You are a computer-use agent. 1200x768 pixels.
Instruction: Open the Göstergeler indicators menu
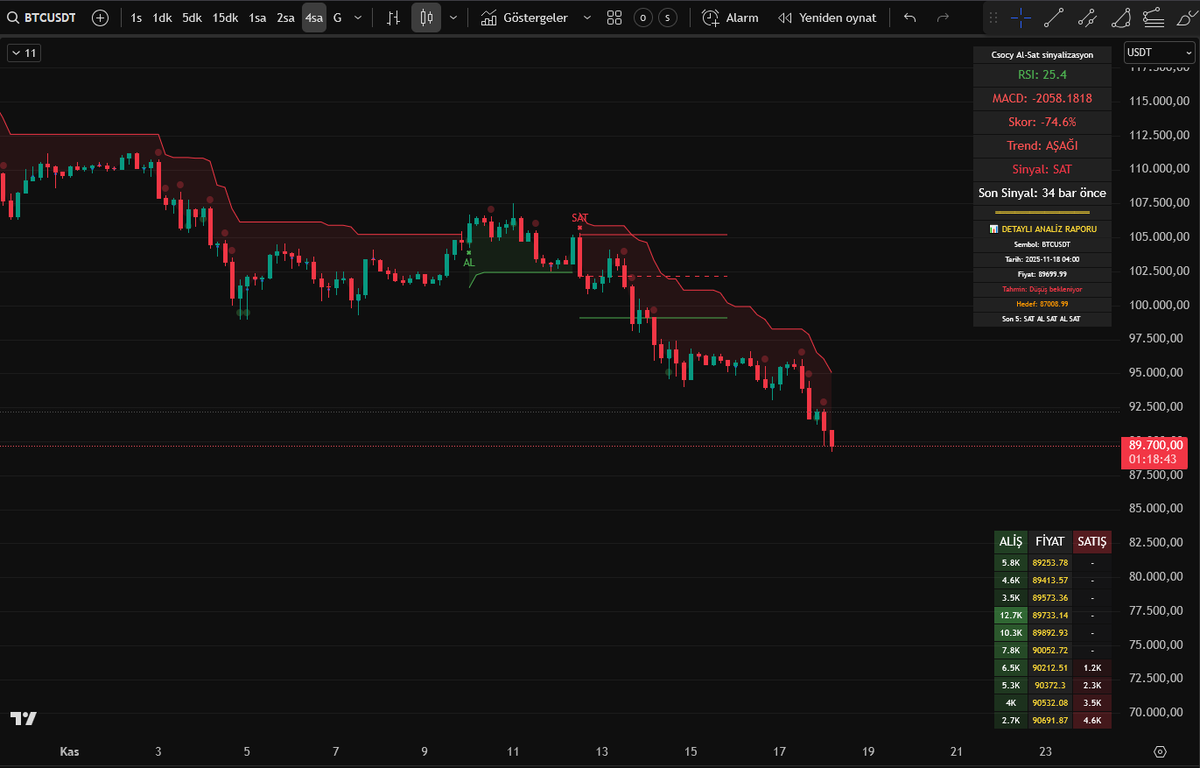[x=524, y=18]
